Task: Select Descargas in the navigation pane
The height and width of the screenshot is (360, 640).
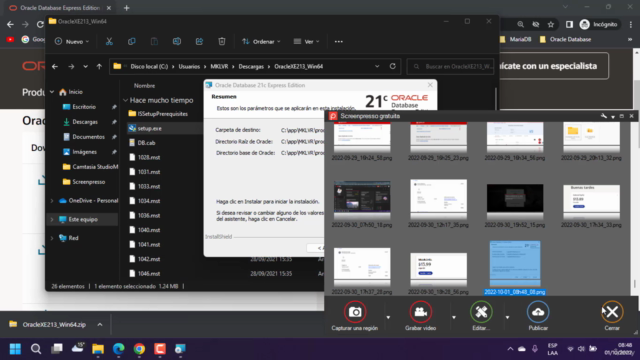Action: (x=85, y=122)
